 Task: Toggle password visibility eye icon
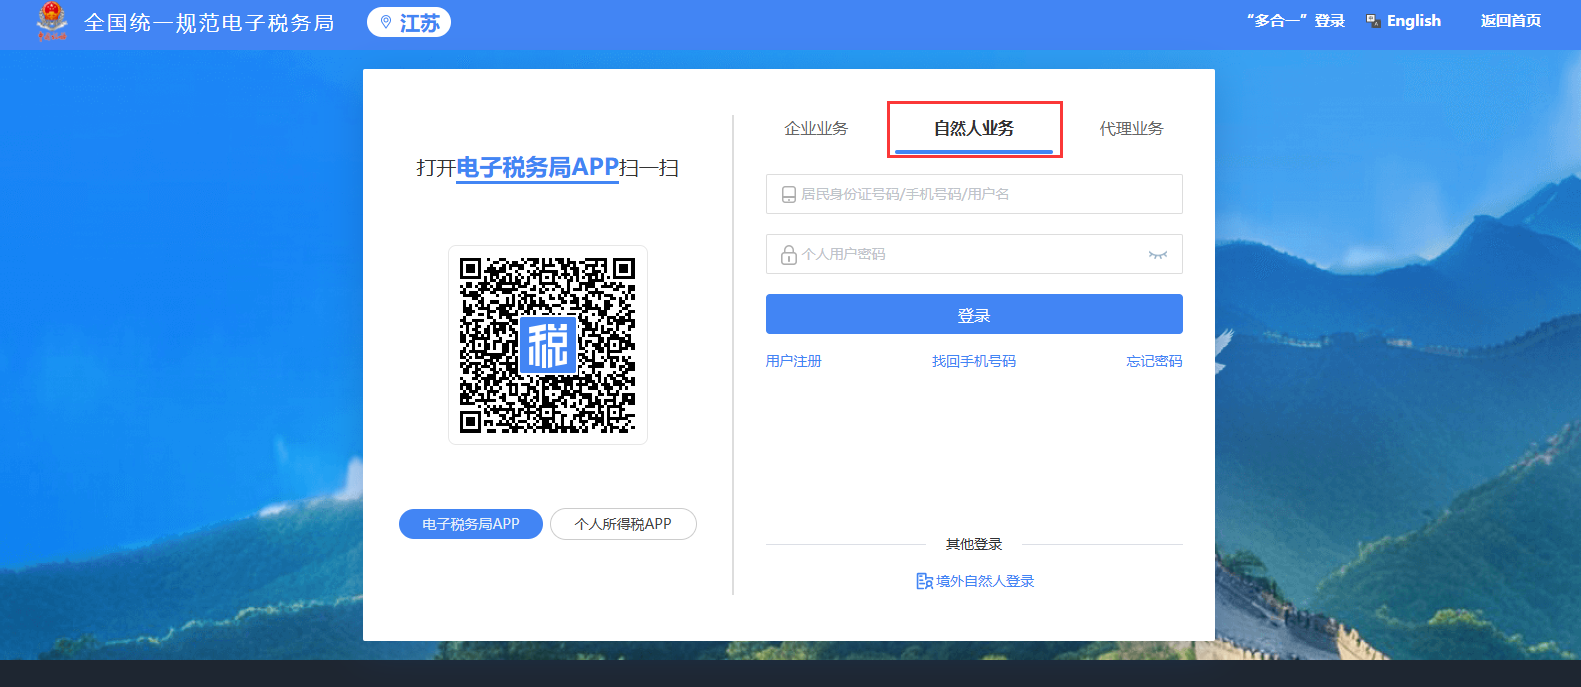[x=1157, y=255]
